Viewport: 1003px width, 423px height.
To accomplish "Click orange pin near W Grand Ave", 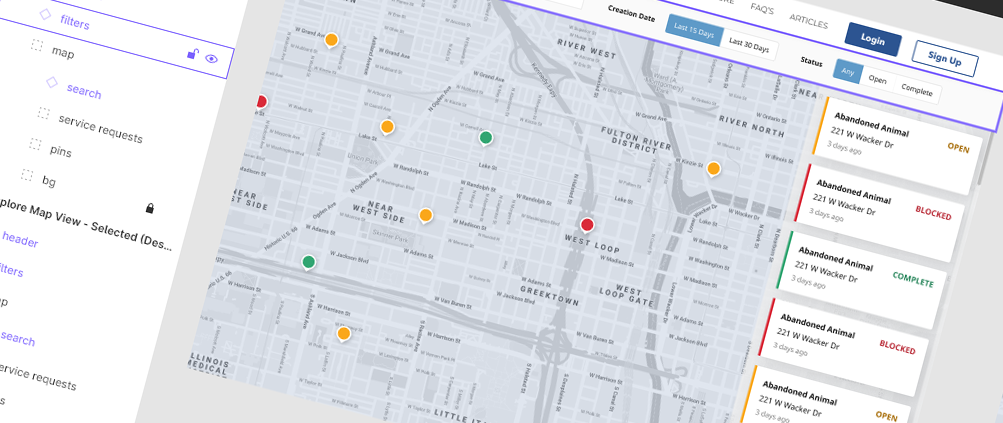I will click(x=331, y=40).
